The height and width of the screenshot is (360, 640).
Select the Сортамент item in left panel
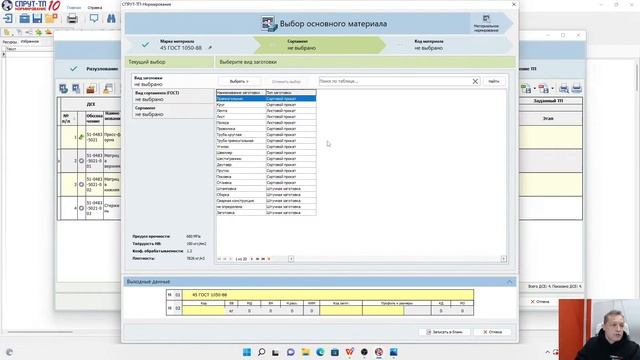(173, 111)
